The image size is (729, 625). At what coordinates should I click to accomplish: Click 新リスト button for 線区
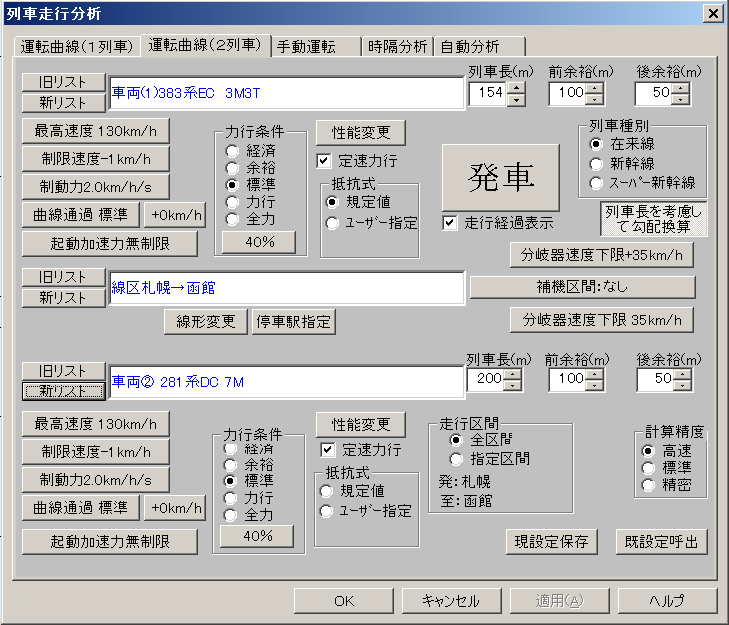[64, 298]
